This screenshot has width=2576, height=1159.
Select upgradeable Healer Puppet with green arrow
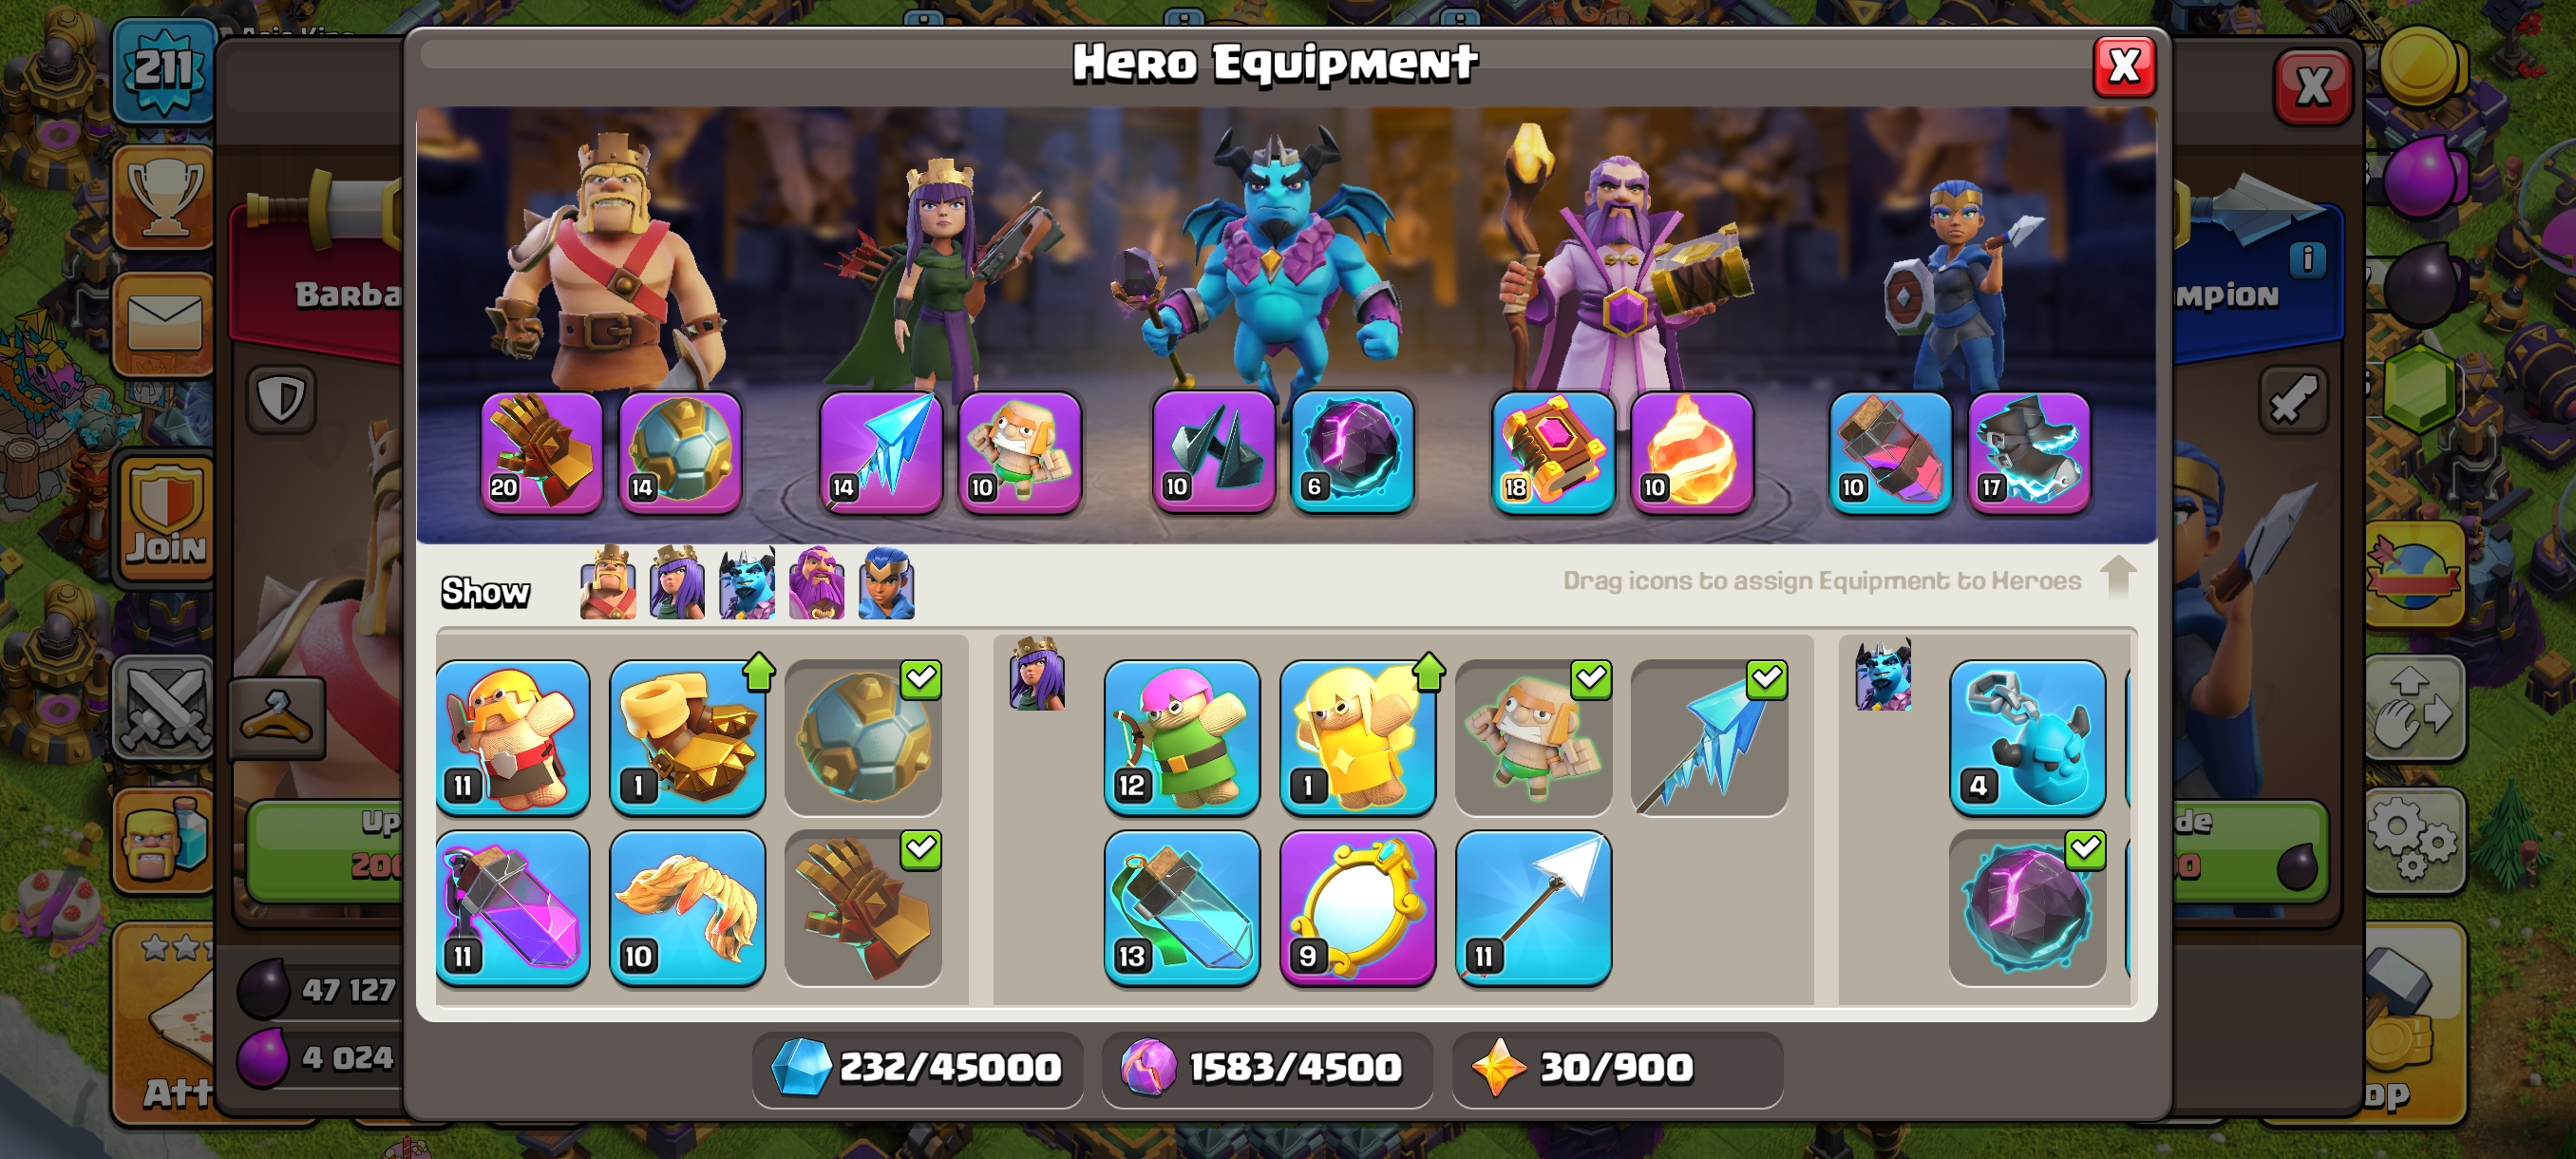[x=1357, y=736]
